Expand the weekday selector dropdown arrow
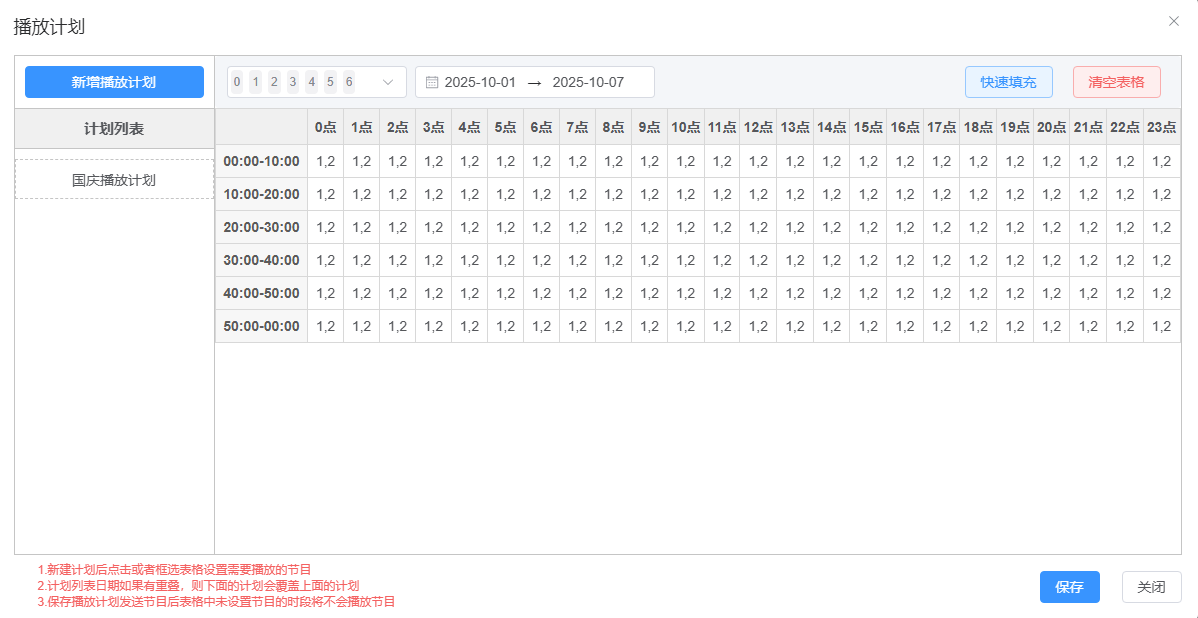 (x=389, y=82)
